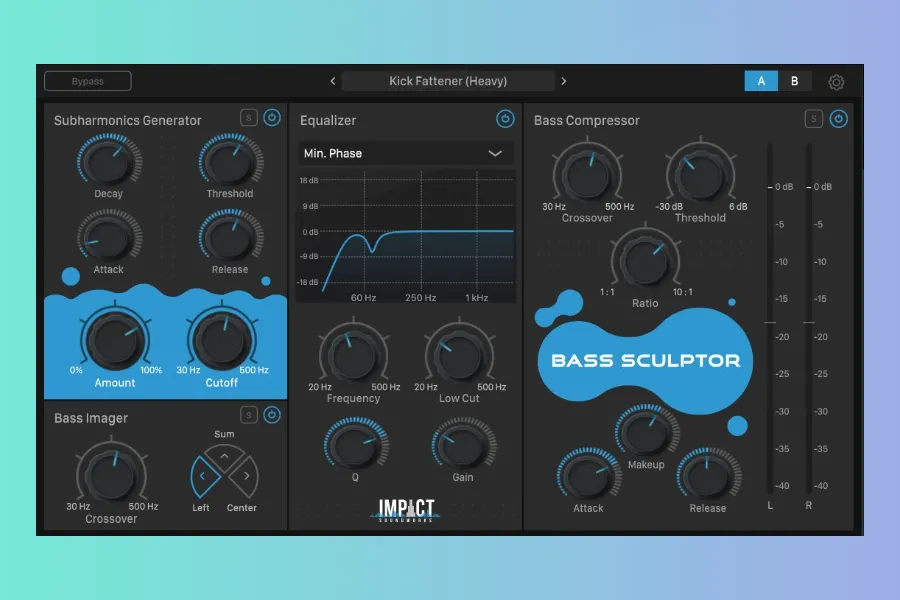Click Bass Compressor solo S icon
The height and width of the screenshot is (600, 900).
(x=814, y=120)
